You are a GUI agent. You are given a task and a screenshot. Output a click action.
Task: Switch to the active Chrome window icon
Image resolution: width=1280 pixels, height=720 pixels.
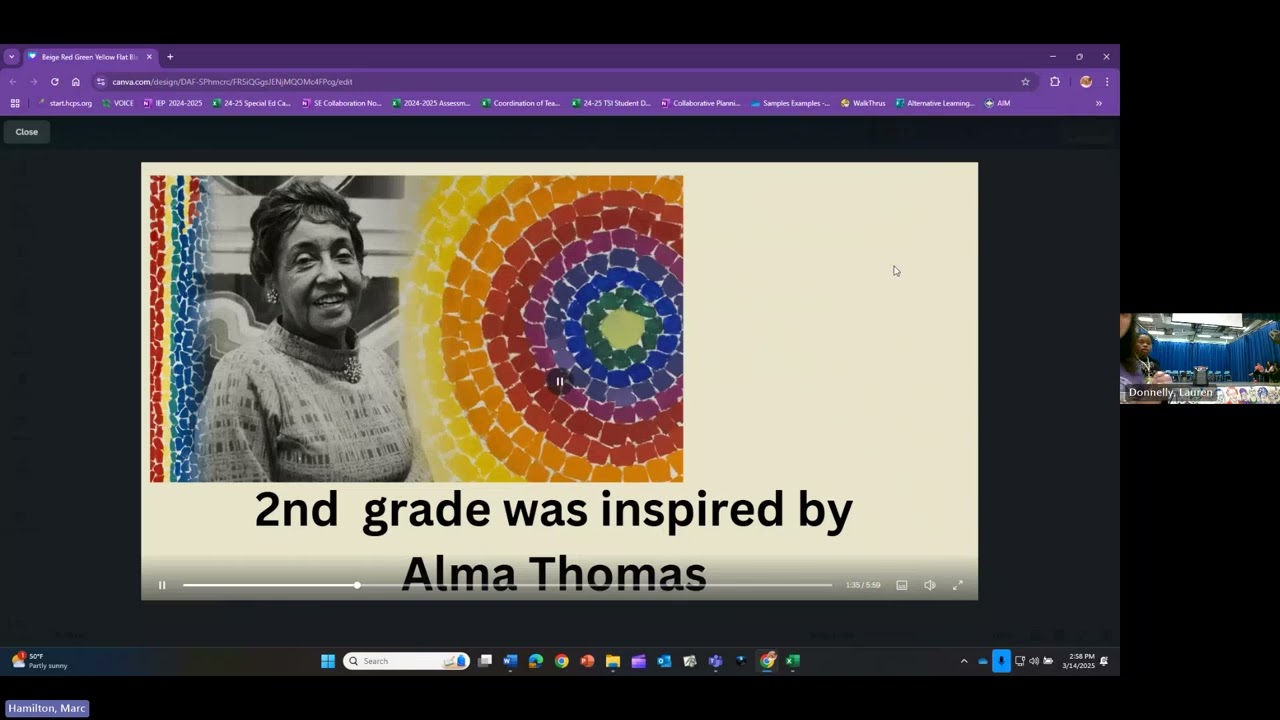click(x=767, y=661)
